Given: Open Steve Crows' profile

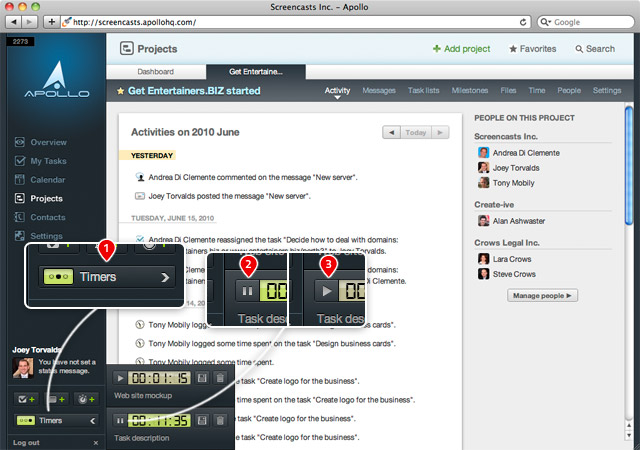Looking at the screenshot, I should click(514, 274).
